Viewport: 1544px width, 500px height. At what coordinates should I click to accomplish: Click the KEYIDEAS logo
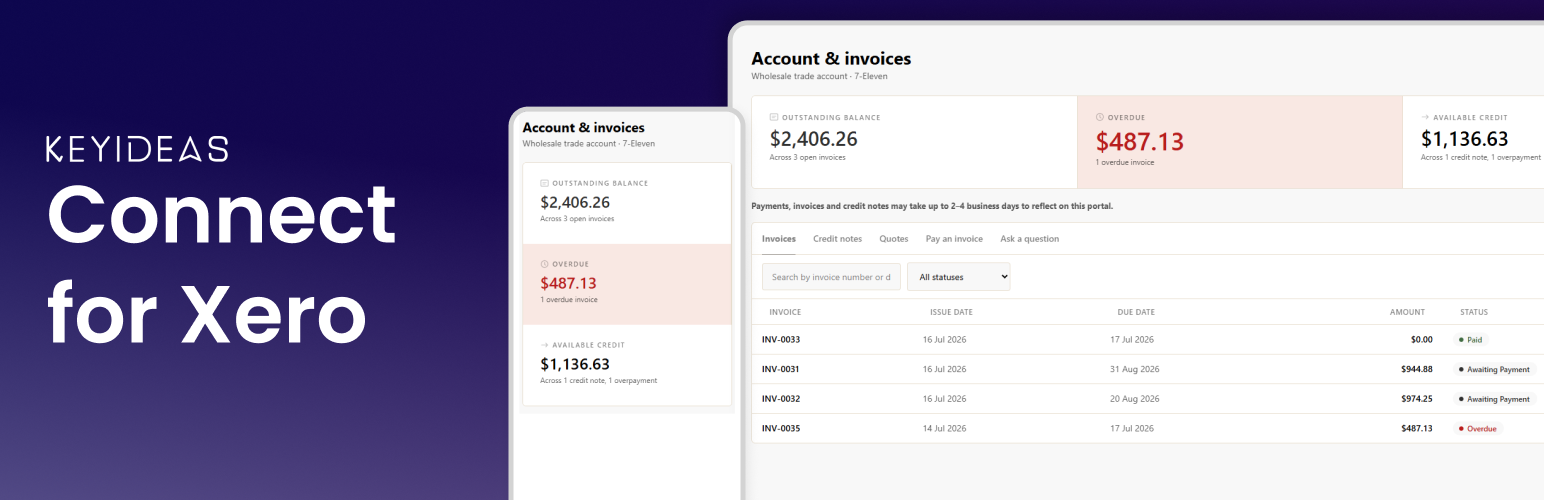coord(137,149)
